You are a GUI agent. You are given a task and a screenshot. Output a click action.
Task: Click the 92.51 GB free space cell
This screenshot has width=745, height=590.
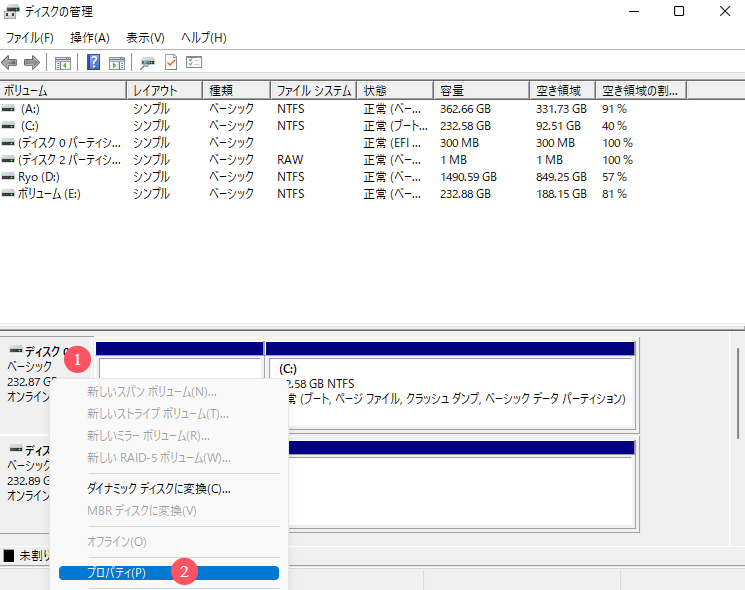(558, 126)
